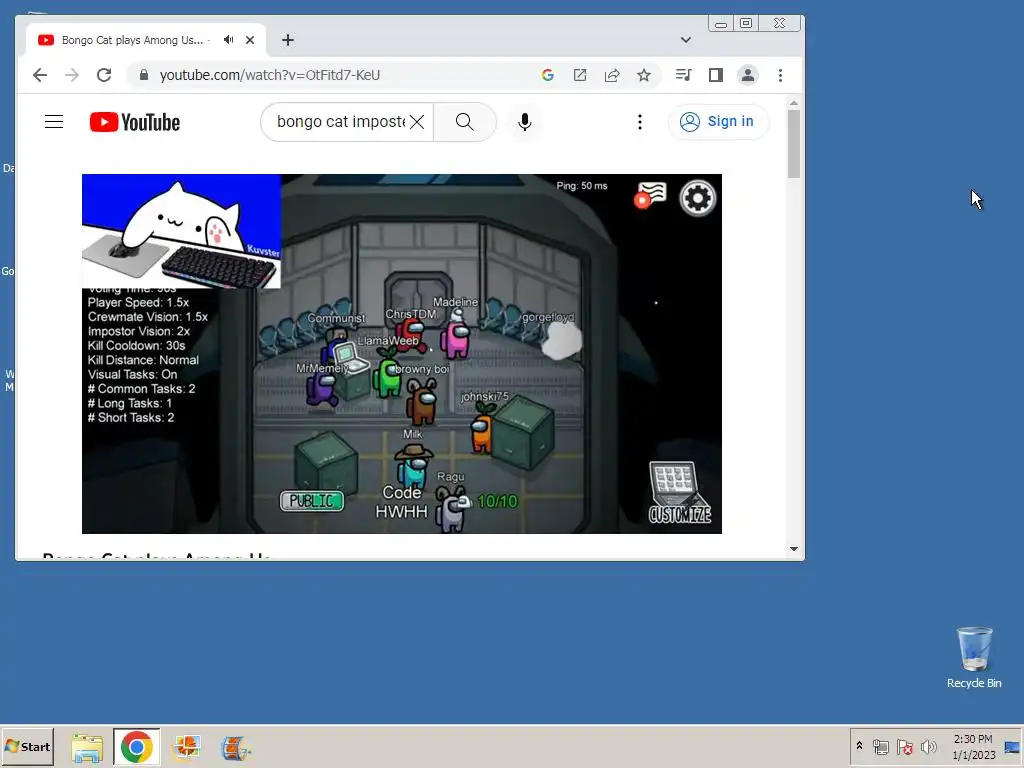Show hidden tray icons arrow

[x=859, y=746]
